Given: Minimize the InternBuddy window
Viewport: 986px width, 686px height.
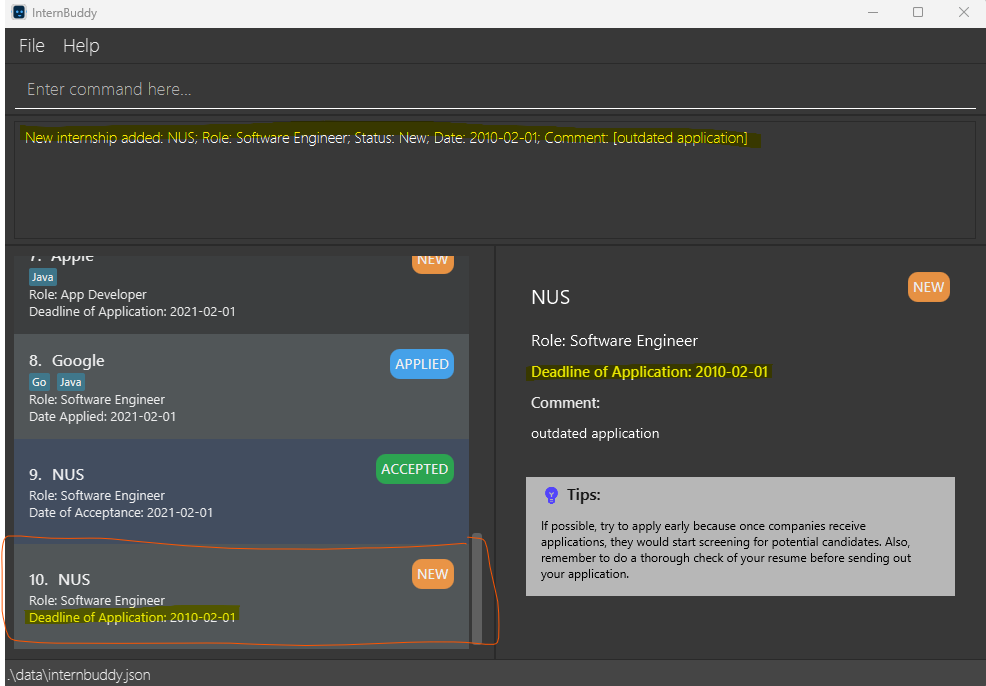Looking at the screenshot, I should (873, 13).
